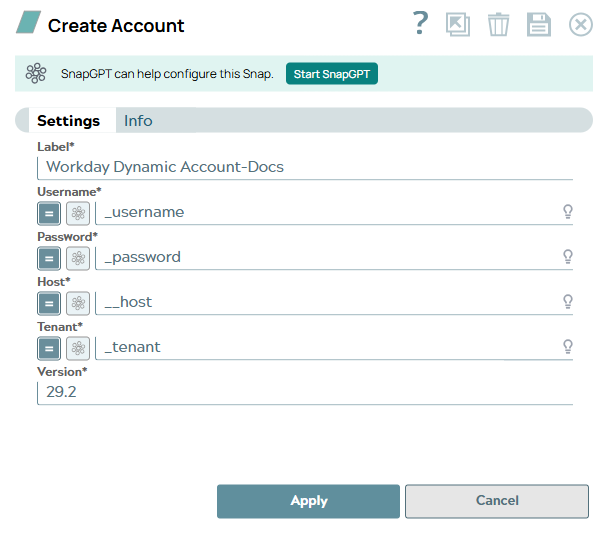The height and width of the screenshot is (534, 607).
Task: Toggle expression for Host field
Action: click(x=49, y=303)
